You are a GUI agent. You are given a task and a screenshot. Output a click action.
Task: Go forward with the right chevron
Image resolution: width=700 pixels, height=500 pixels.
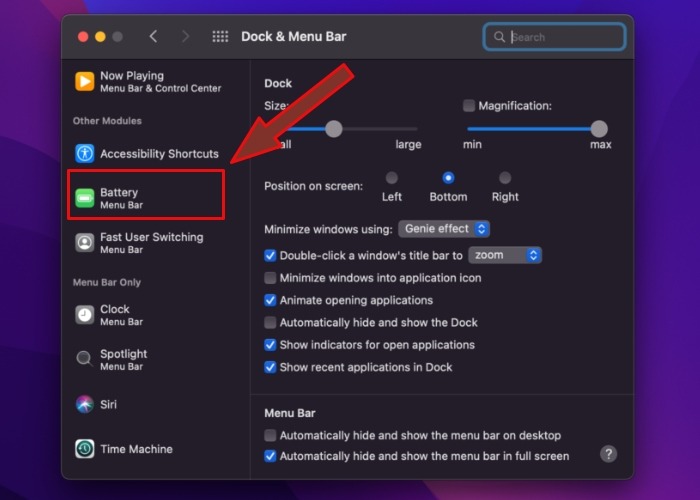[185, 37]
